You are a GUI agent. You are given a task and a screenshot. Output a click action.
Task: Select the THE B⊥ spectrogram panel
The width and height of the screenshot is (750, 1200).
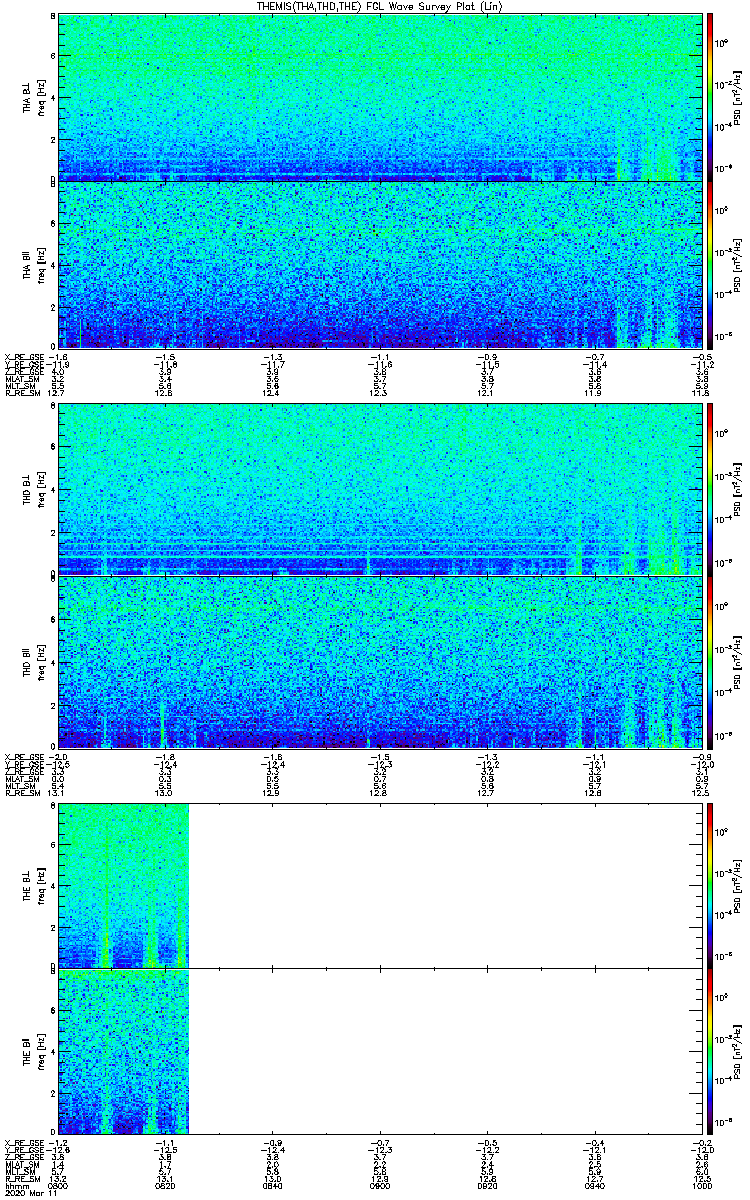[378, 884]
